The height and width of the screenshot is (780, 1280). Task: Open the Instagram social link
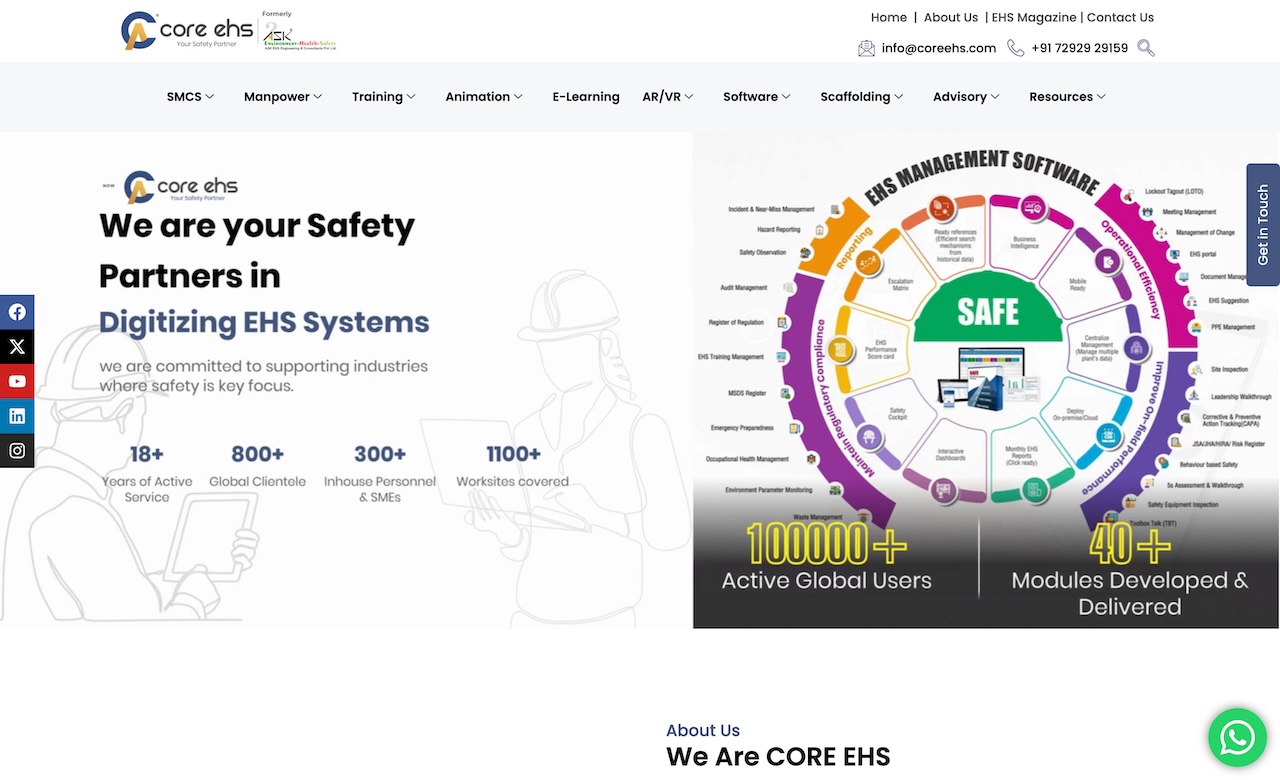point(17,451)
